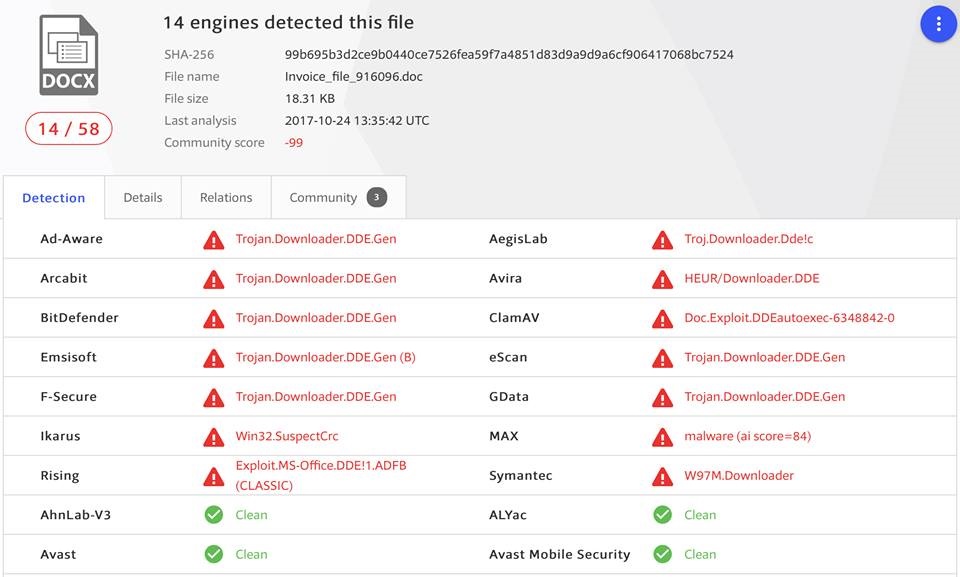The width and height of the screenshot is (960, 577).
Task: Click green check icon for Avast Mobile Security
Action: pos(662,554)
